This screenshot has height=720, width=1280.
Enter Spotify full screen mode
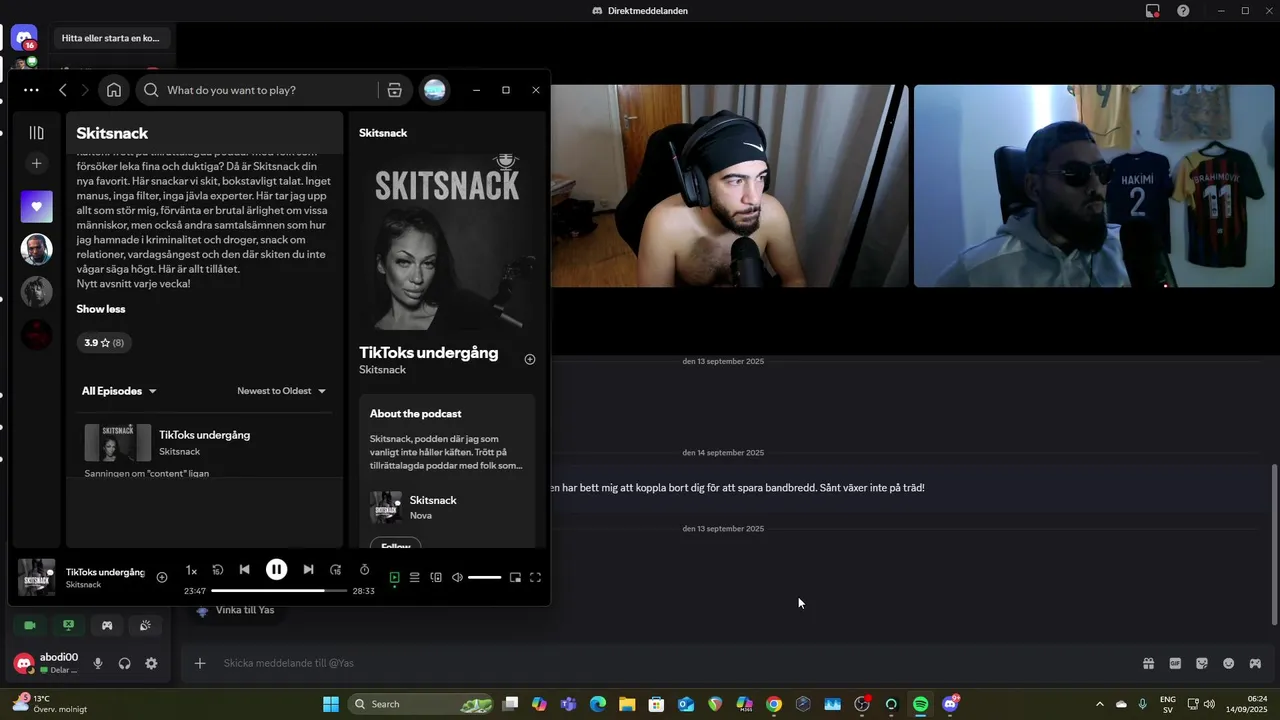tap(535, 577)
